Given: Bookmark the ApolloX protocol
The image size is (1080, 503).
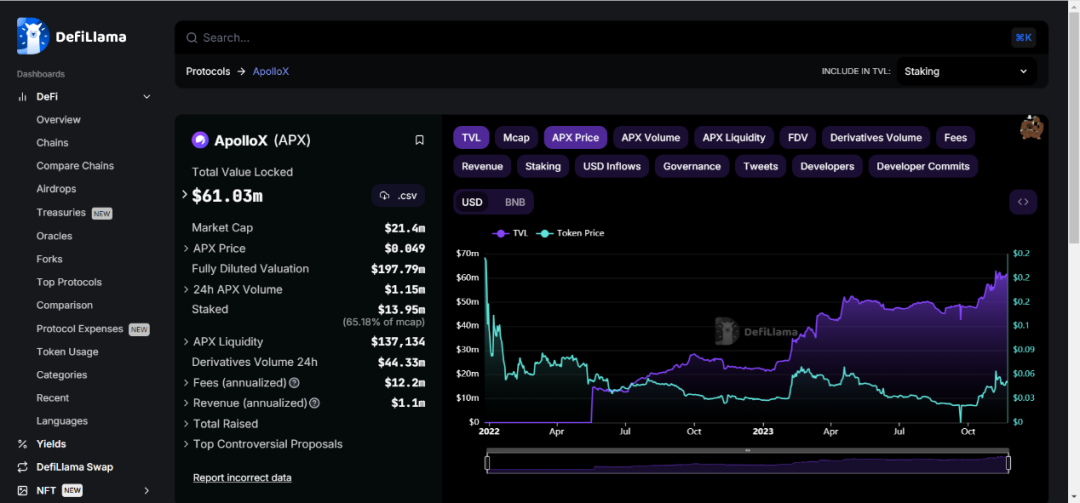Looking at the screenshot, I should [x=419, y=140].
